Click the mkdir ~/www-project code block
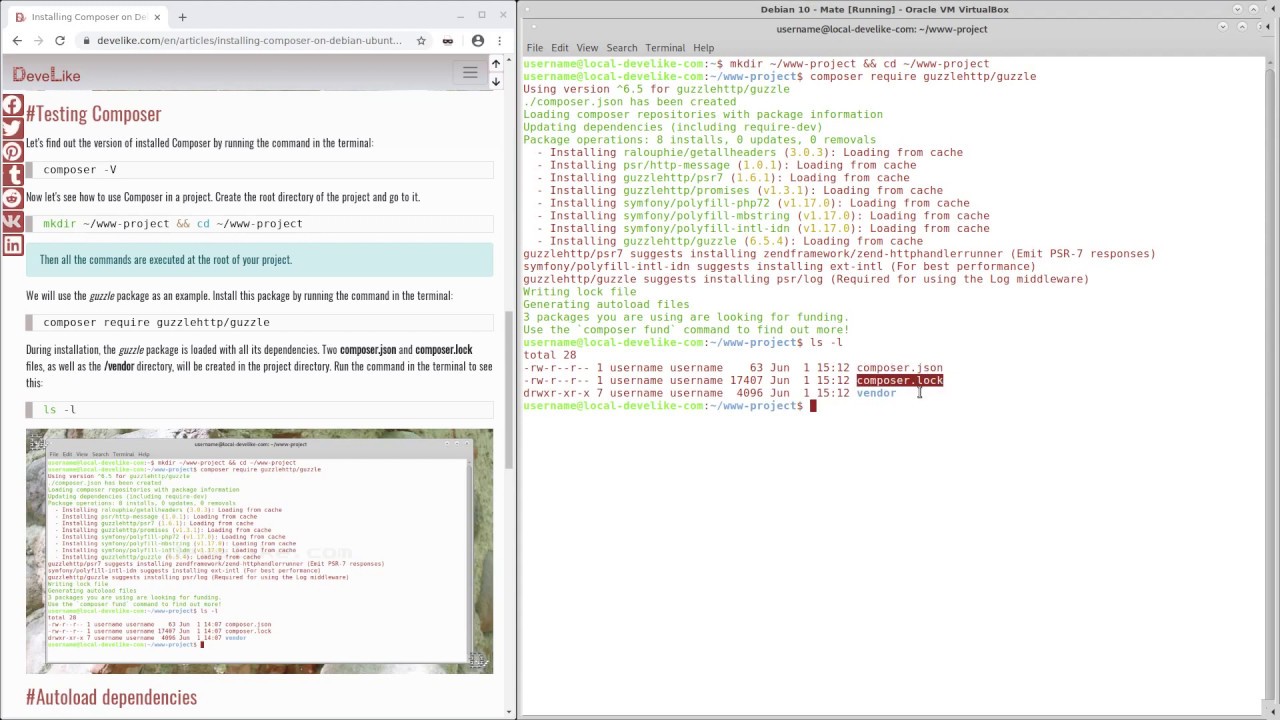Image resolution: width=1280 pixels, height=720 pixels. pyautogui.click(x=260, y=224)
